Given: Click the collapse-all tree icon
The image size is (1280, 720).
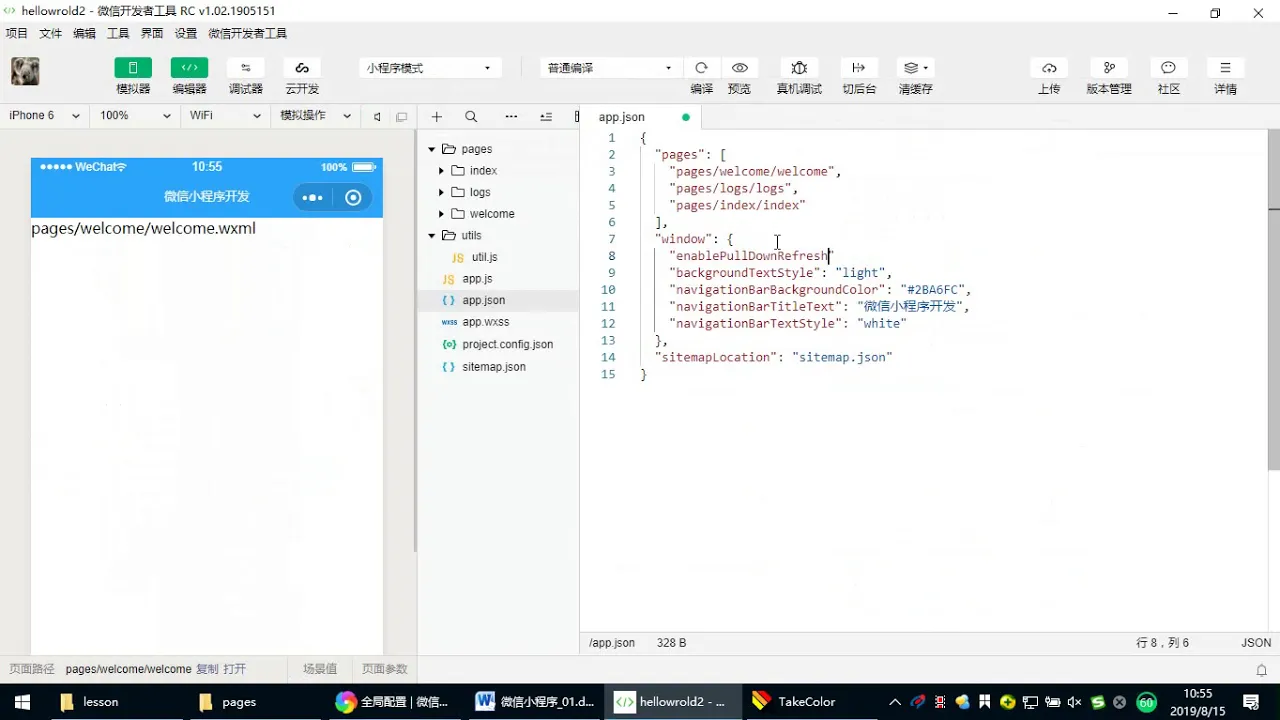Looking at the screenshot, I should pos(546,117).
